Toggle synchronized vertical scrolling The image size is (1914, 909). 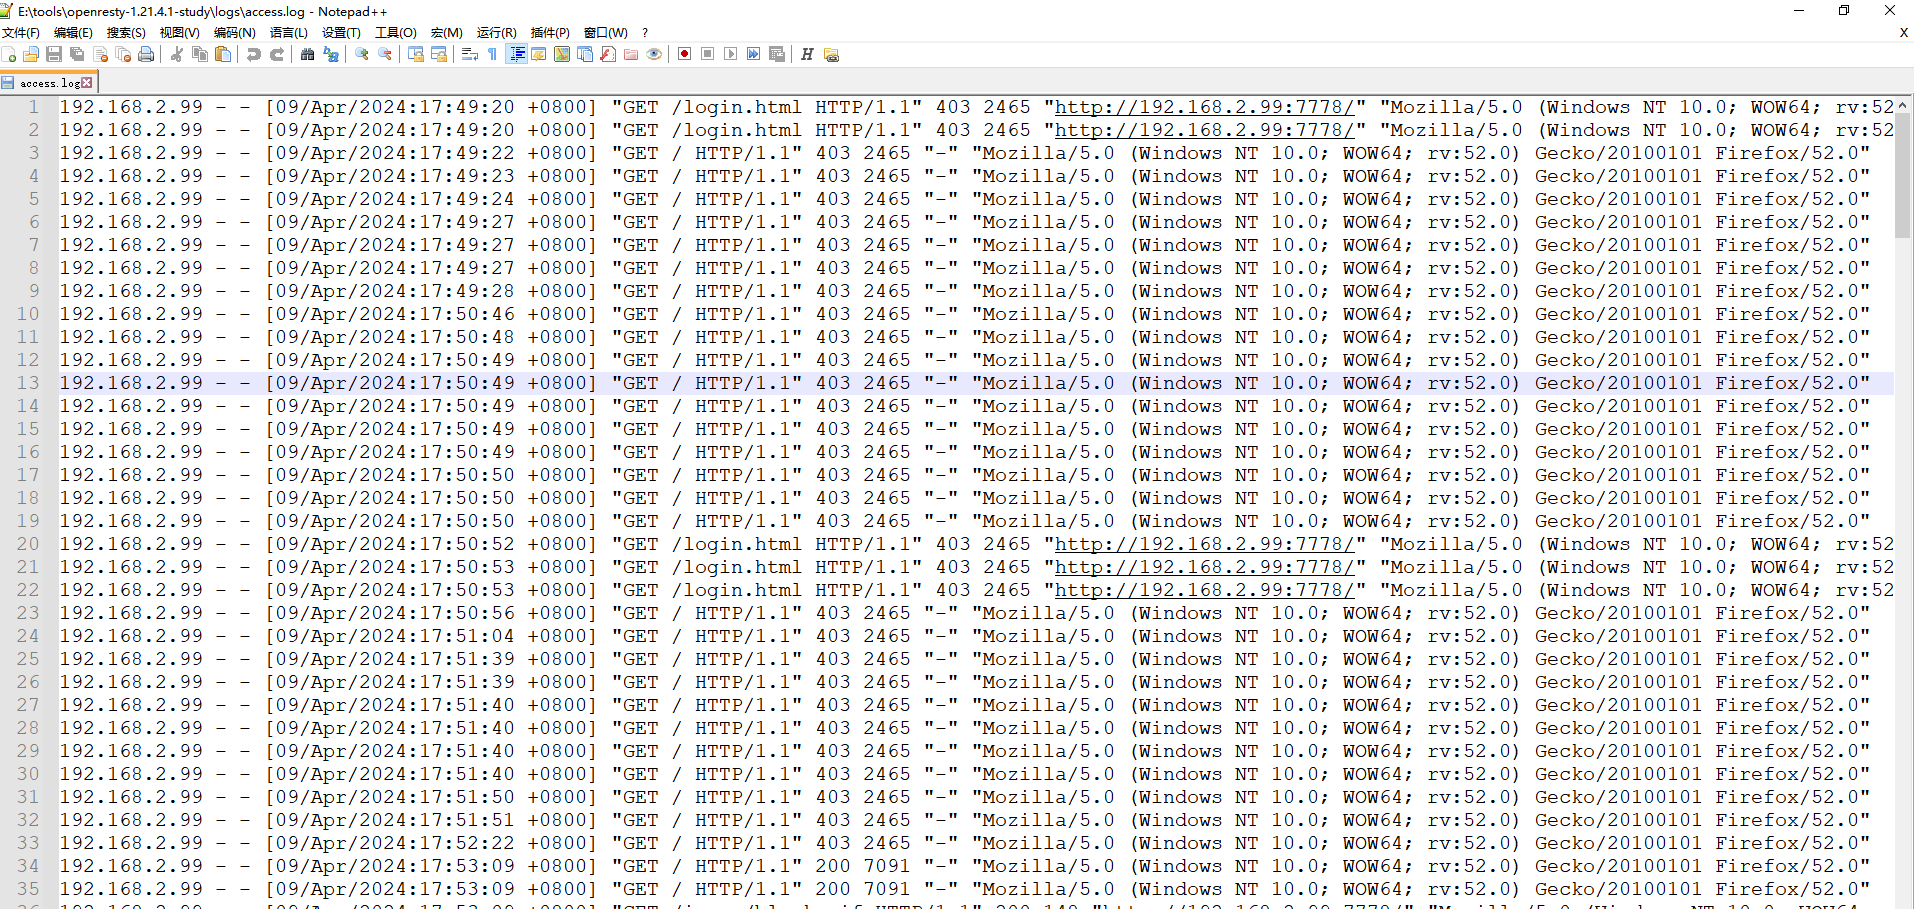click(416, 54)
